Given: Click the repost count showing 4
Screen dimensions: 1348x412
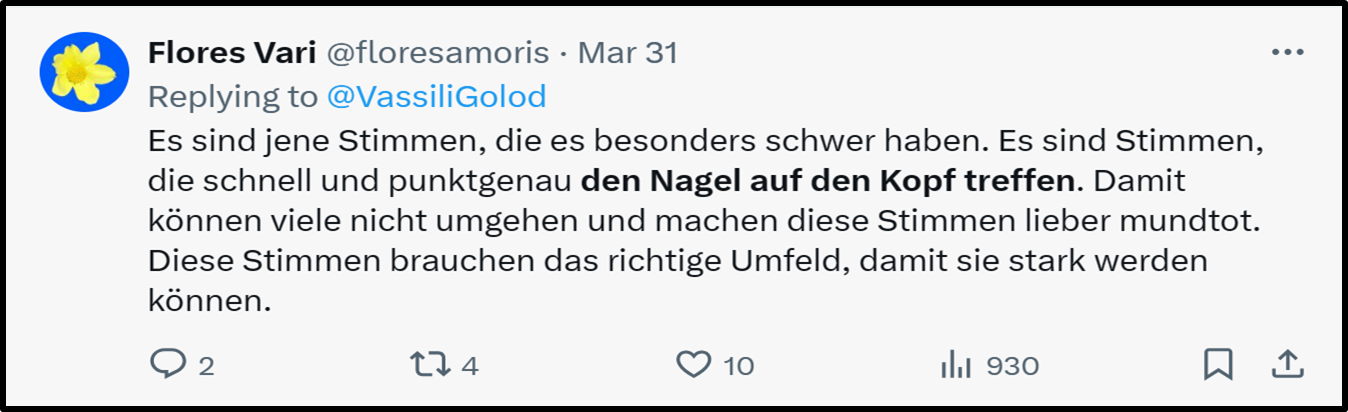Looking at the screenshot, I should tap(470, 366).
